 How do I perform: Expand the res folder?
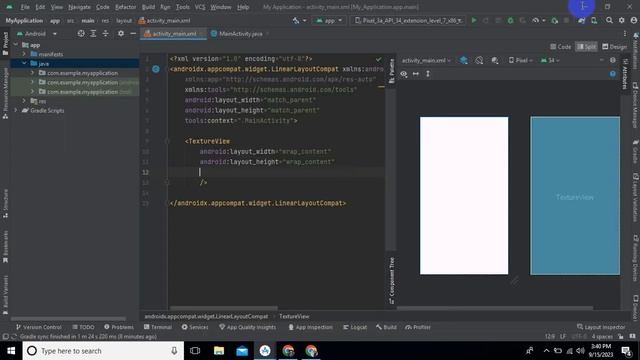24,101
